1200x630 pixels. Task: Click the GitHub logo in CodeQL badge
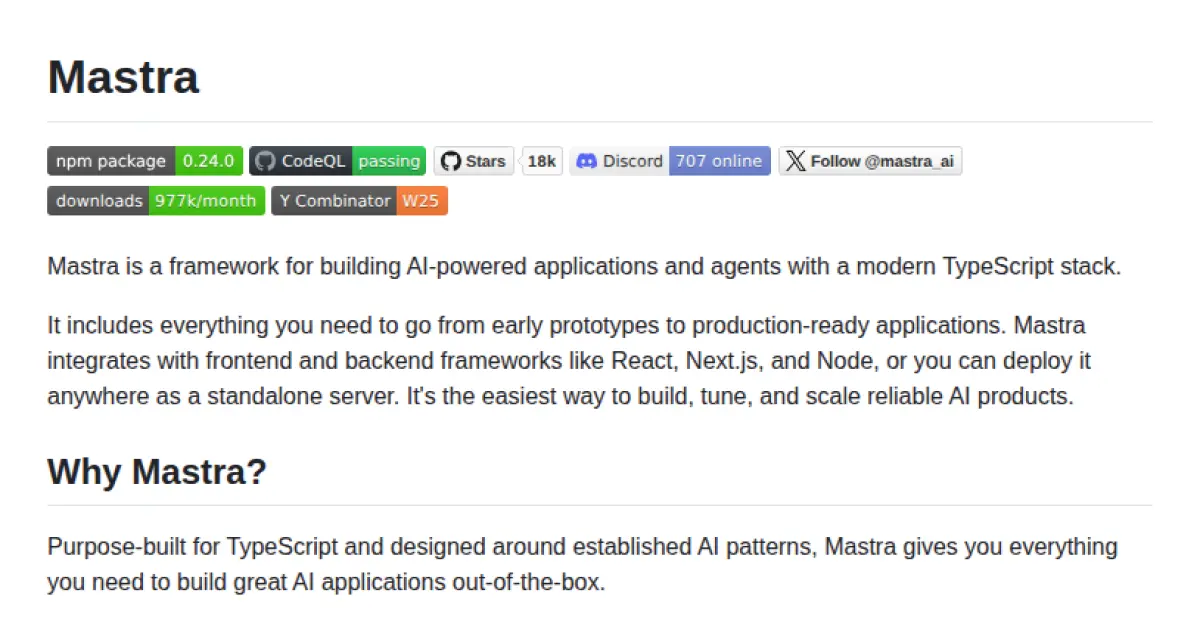264,161
